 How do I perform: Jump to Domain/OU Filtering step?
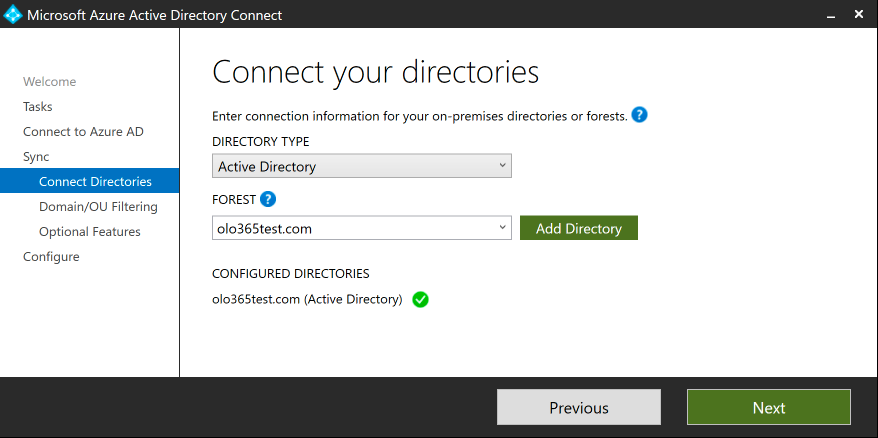coord(98,207)
